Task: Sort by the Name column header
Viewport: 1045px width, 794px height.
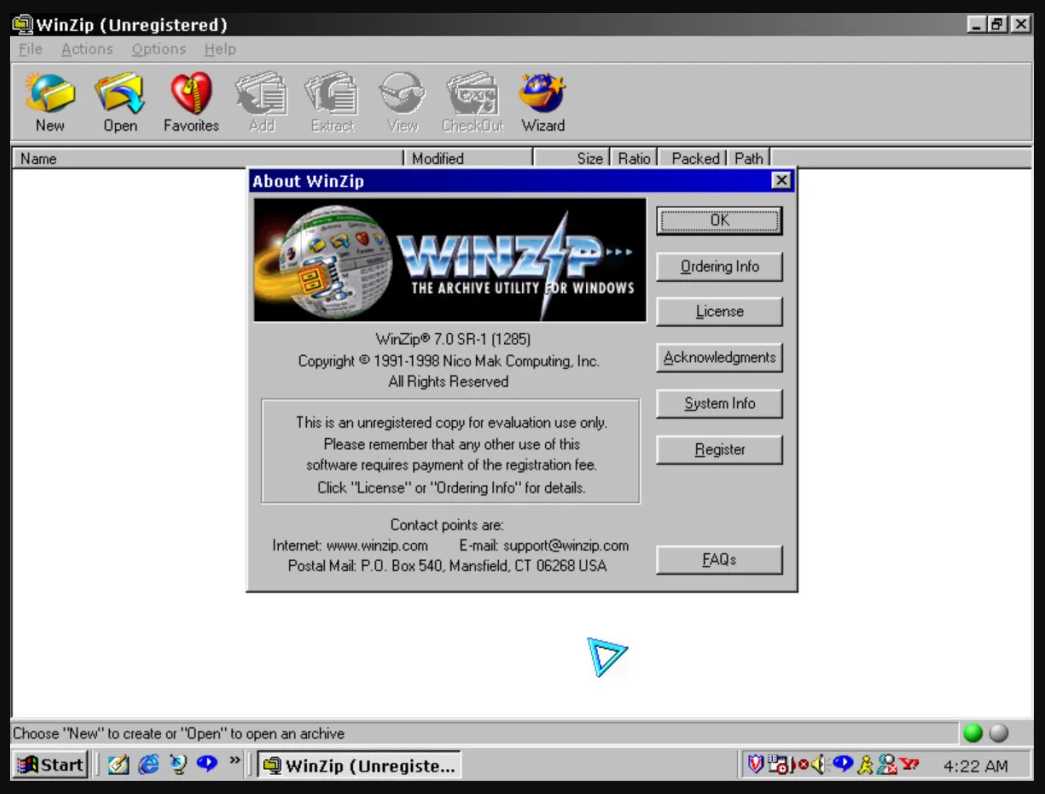Action: click(207, 158)
